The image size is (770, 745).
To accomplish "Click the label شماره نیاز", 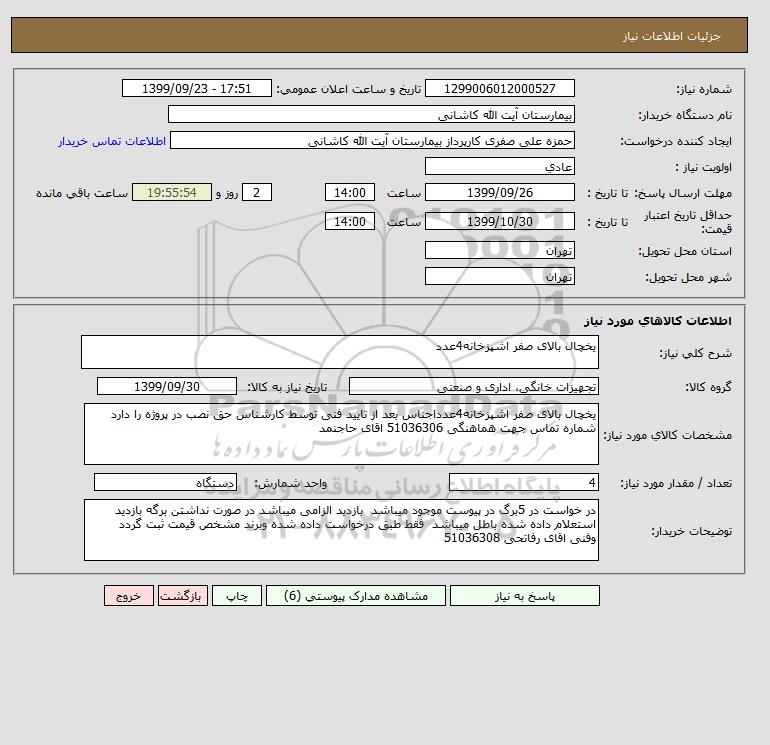I will tap(704, 89).
